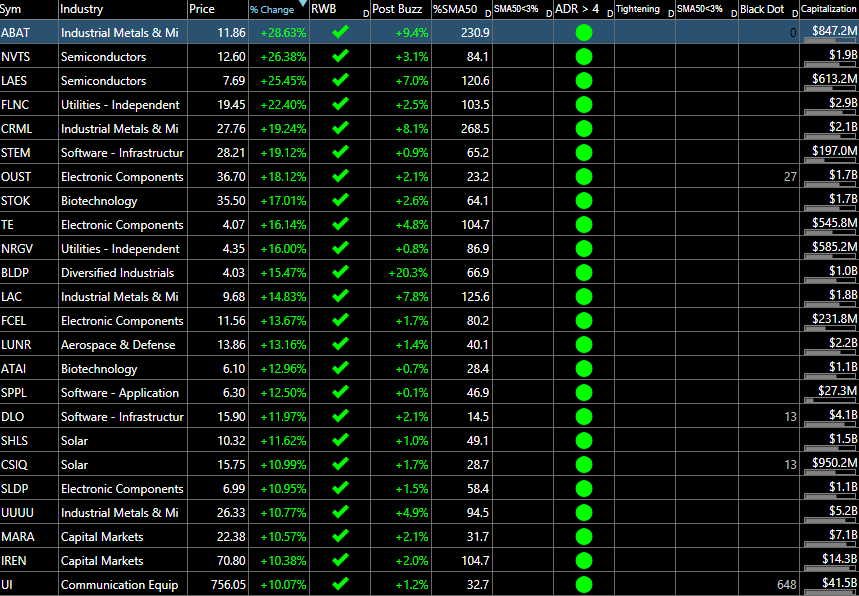Click OUST Black Dot value 27
The height and width of the screenshot is (596, 859).
[x=790, y=177]
